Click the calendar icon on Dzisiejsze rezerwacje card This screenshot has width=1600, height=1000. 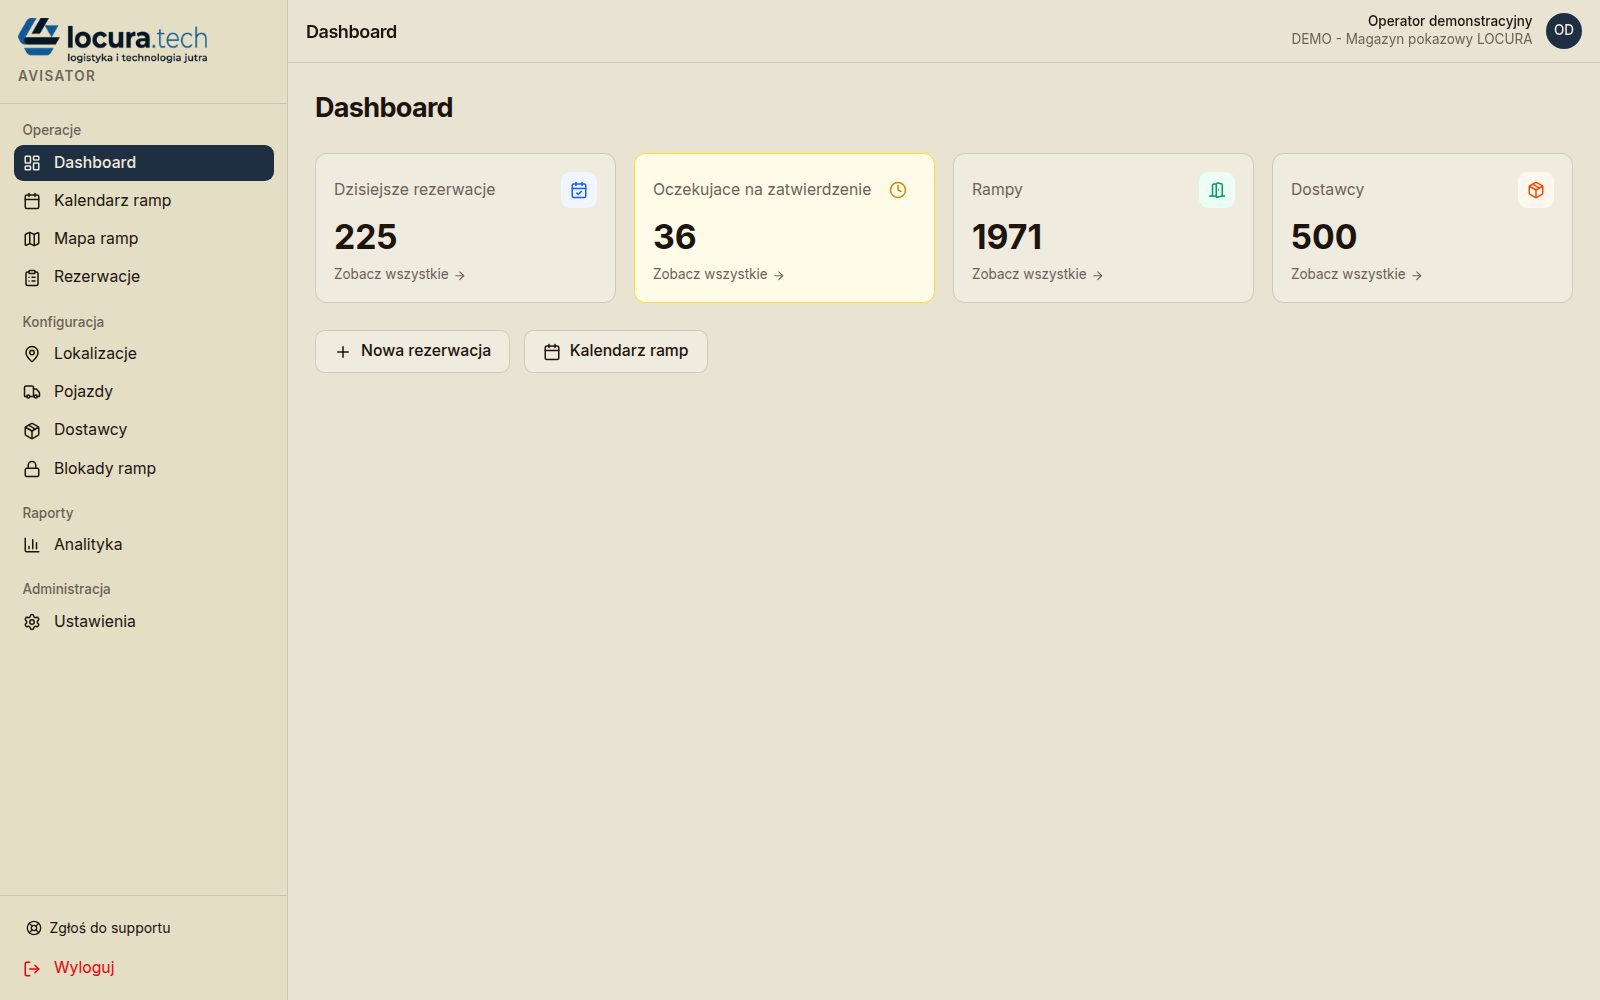pyautogui.click(x=579, y=190)
